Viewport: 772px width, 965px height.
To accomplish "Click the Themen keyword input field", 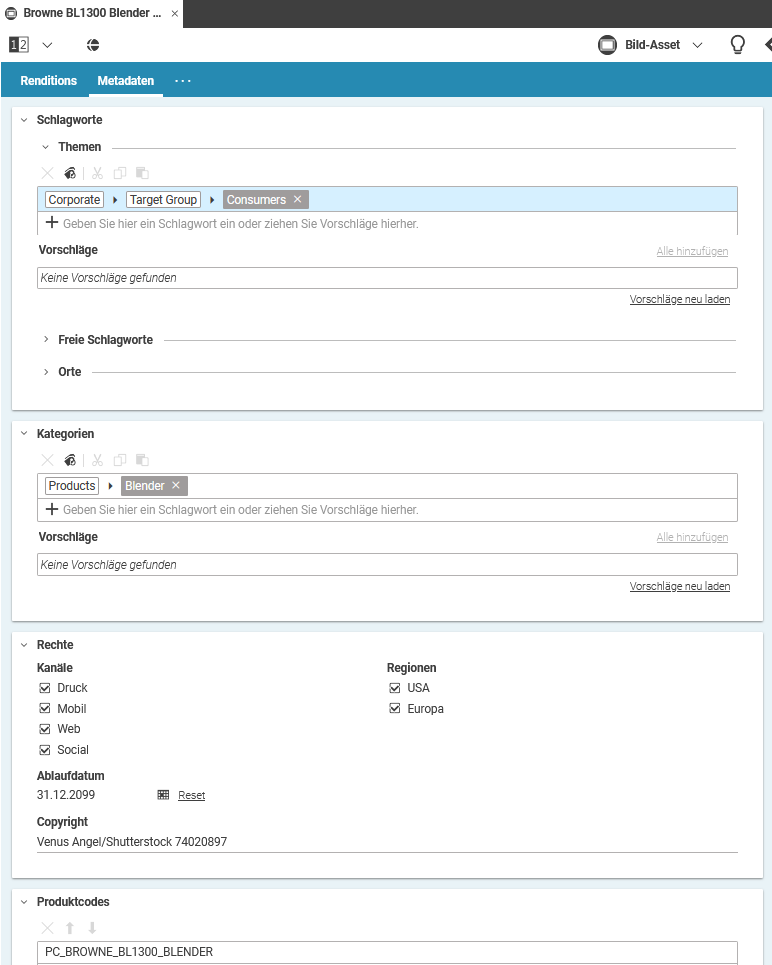I will pyautogui.click(x=387, y=223).
